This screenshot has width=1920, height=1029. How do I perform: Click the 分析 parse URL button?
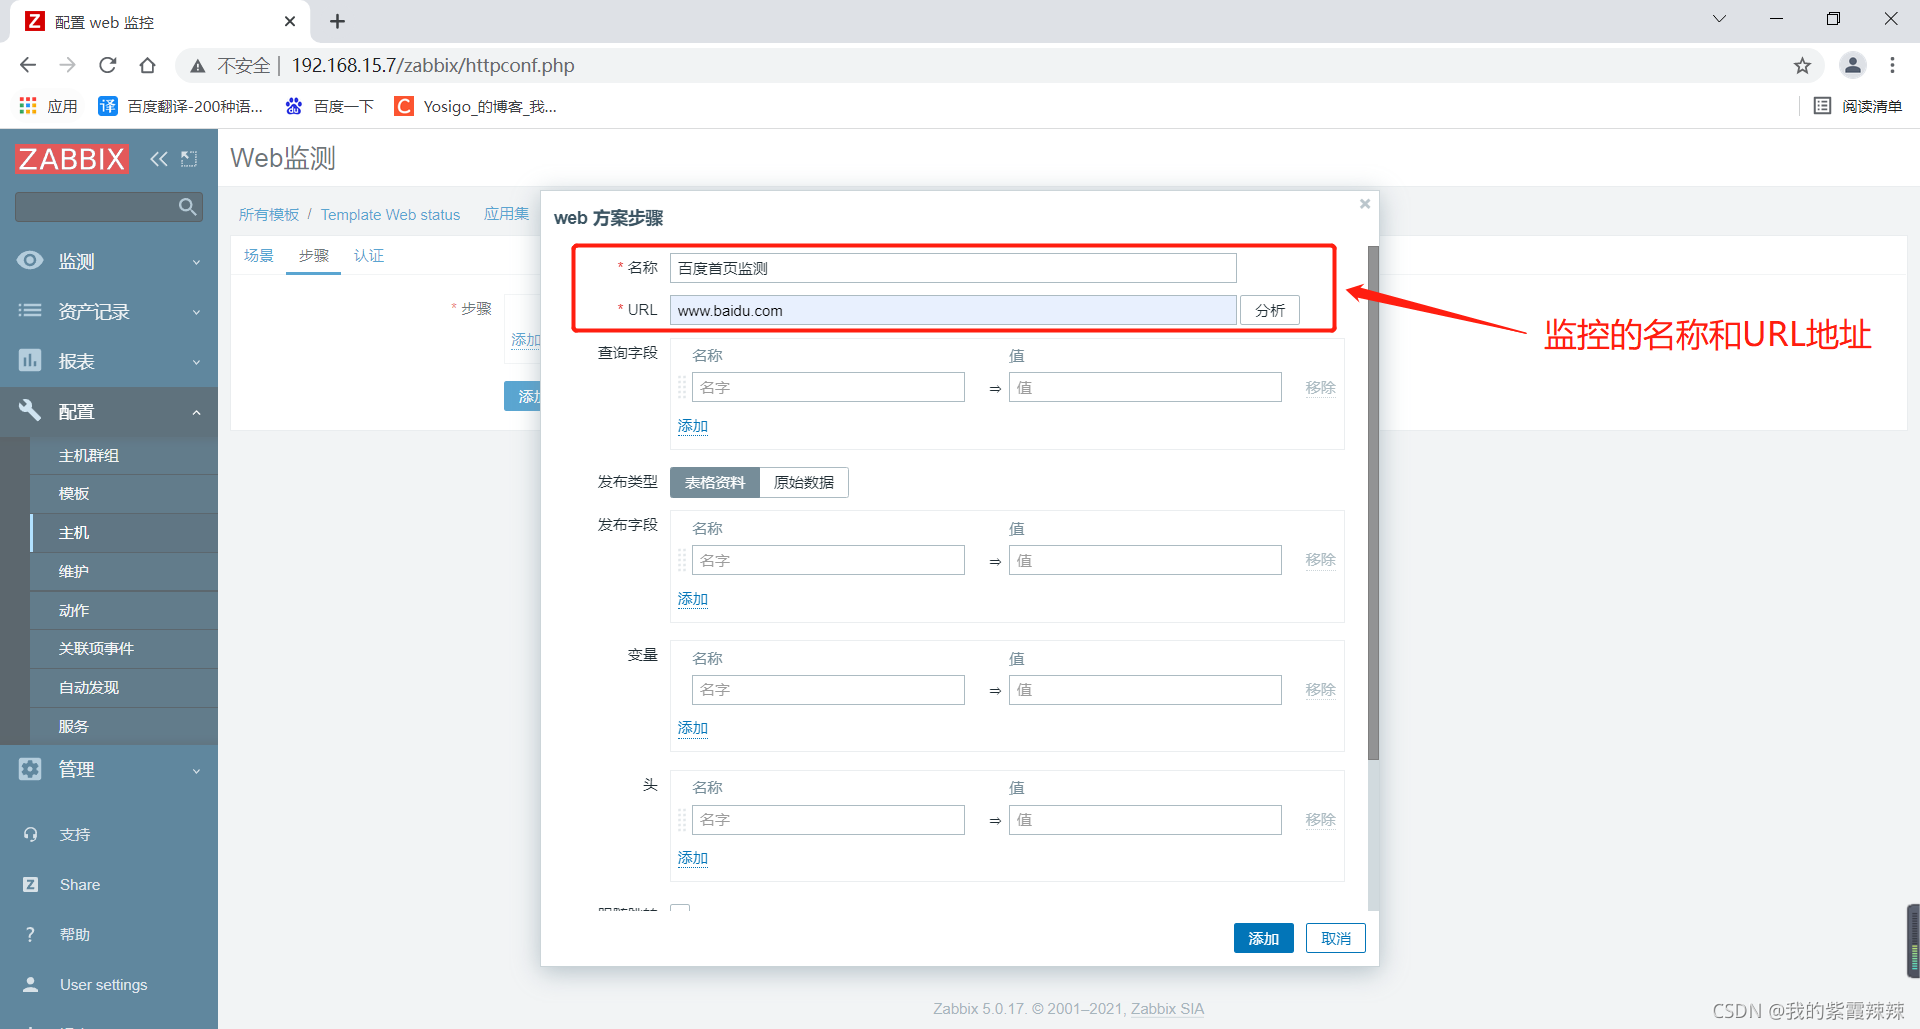[1270, 311]
